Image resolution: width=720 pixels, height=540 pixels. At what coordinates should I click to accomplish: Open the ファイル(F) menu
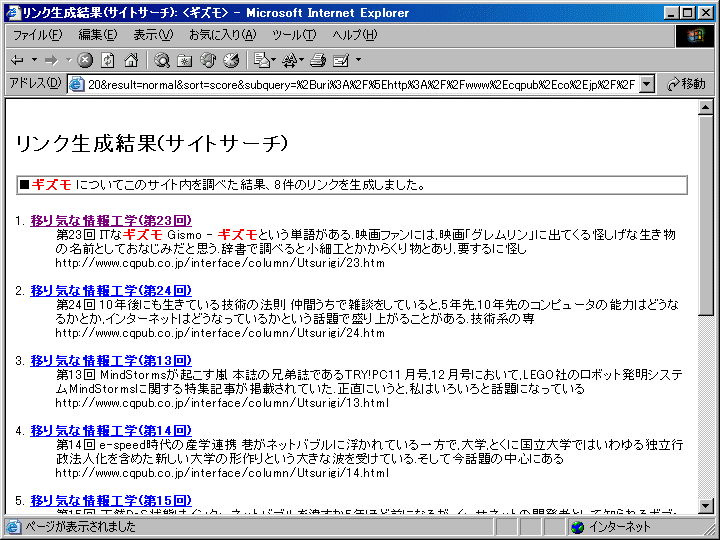[x=37, y=35]
